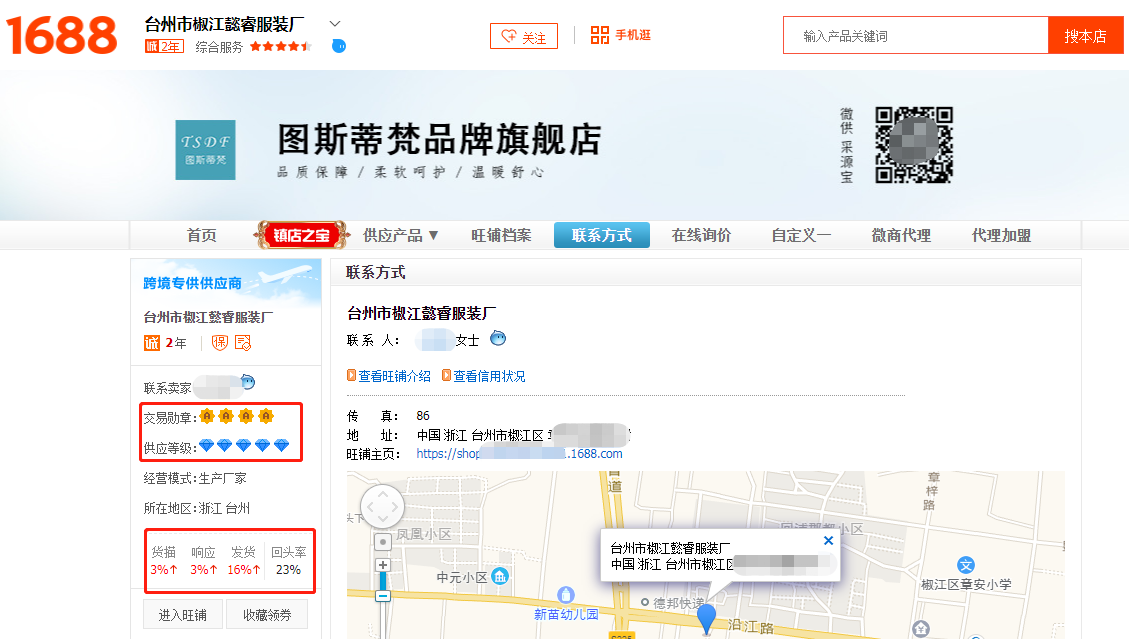The width and height of the screenshot is (1129, 639).
Task: Click the 微供采源宝 QR code
Action: tap(914, 145)
